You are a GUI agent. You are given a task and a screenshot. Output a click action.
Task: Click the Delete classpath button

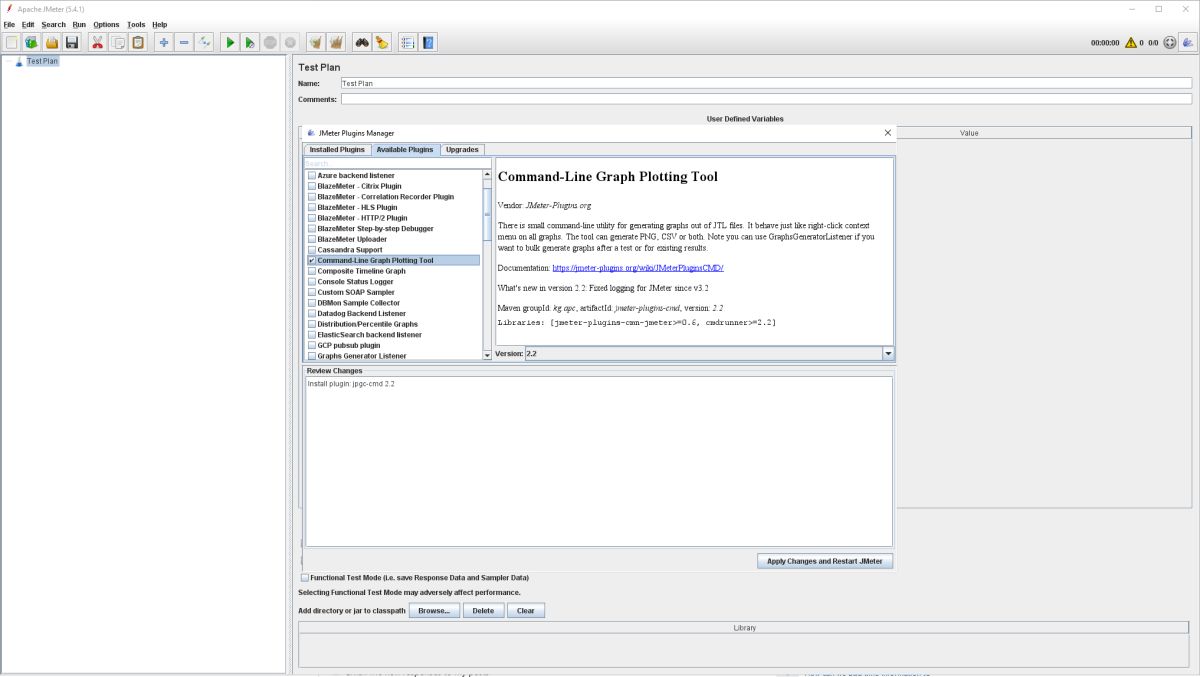pos(483,610)
